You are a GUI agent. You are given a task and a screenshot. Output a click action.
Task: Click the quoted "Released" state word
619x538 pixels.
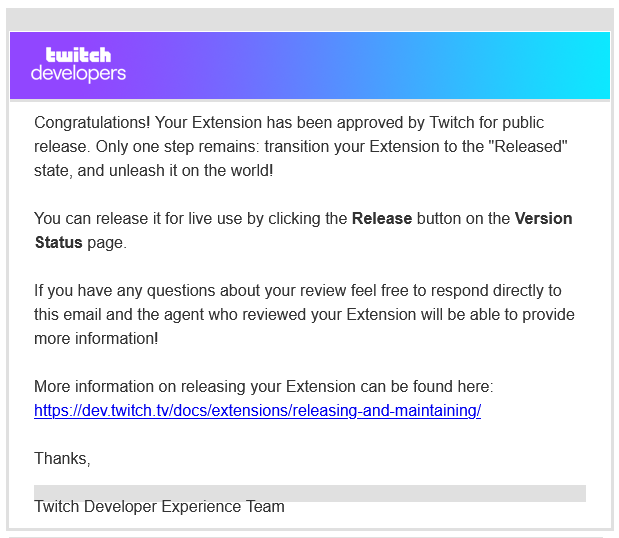point(528,146)
